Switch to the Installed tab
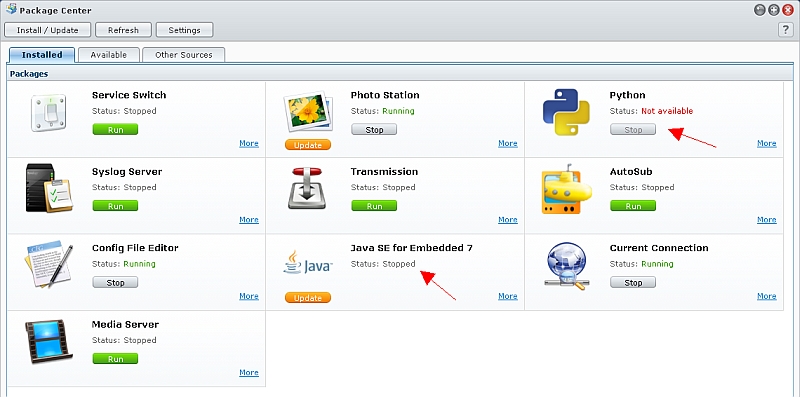 [42, 55]
